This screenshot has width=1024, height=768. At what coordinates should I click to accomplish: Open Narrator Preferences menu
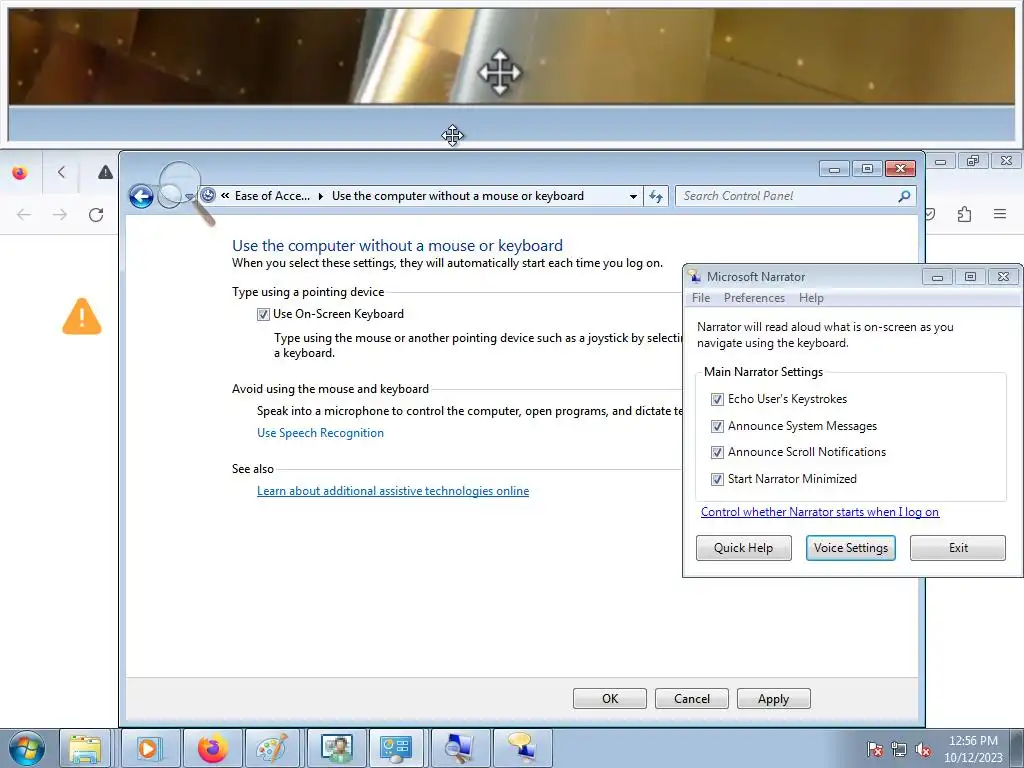coord(754,298)
